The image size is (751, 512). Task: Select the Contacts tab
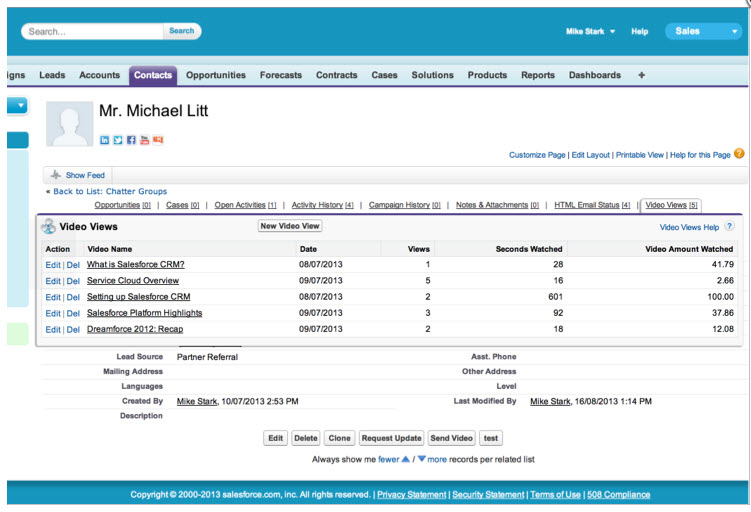[153, 76]
